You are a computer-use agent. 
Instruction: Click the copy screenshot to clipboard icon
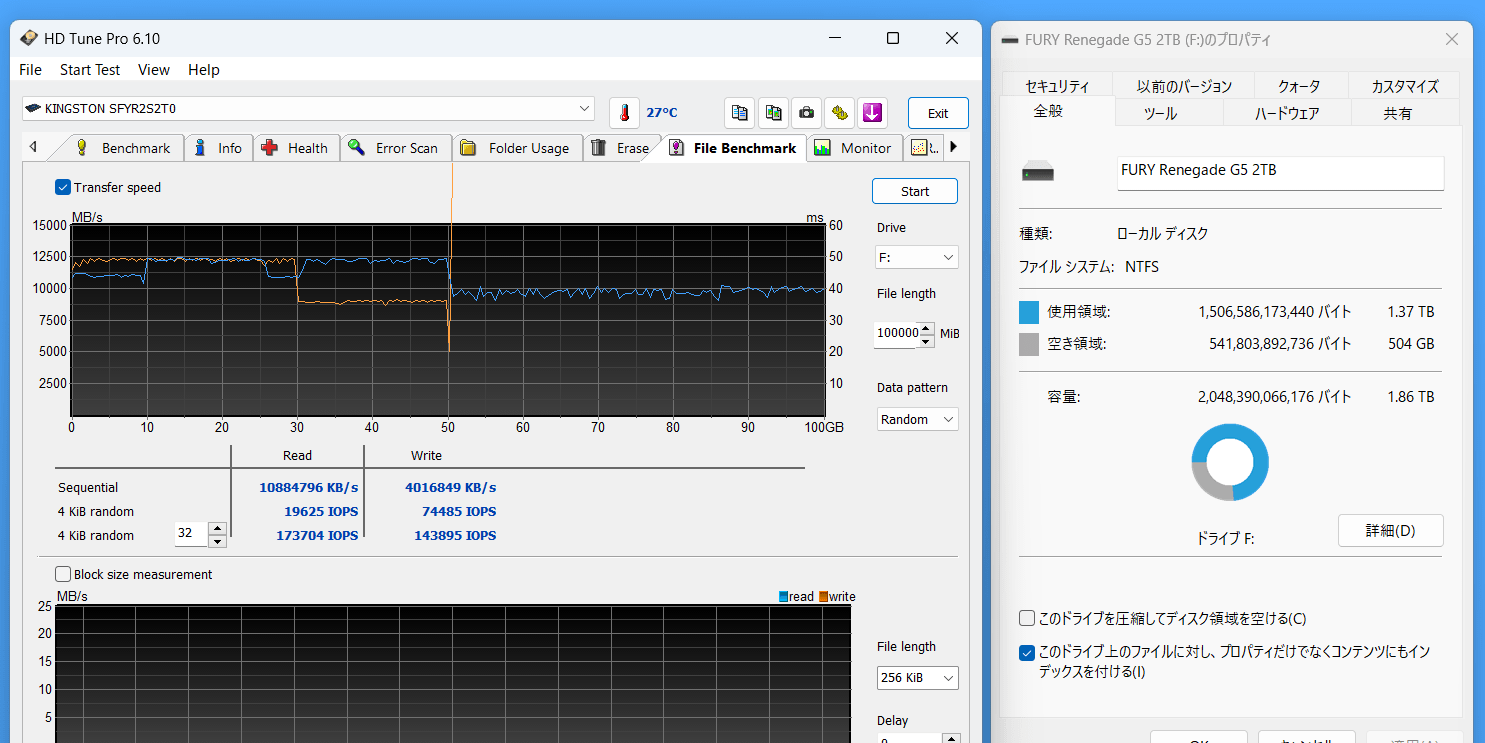pyautogui.click(x=773, y=113)
